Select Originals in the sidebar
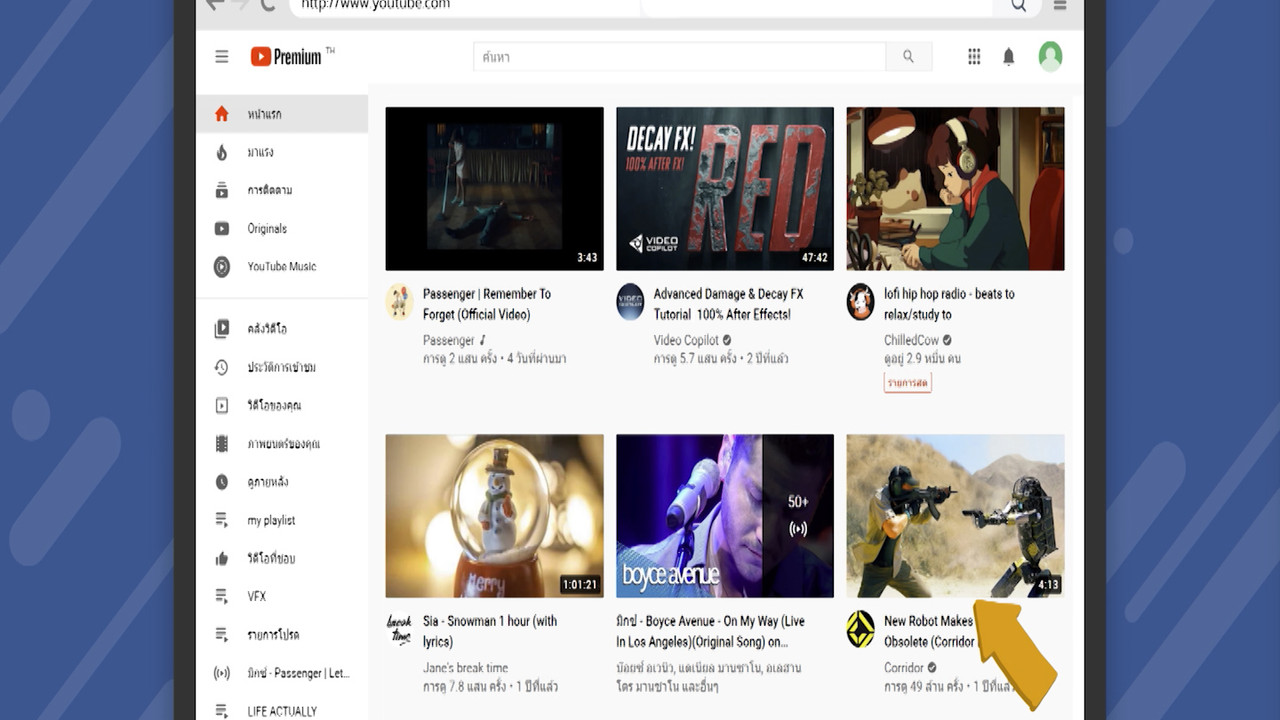Viewport: 1280px width, 720px height. [267, 228]
